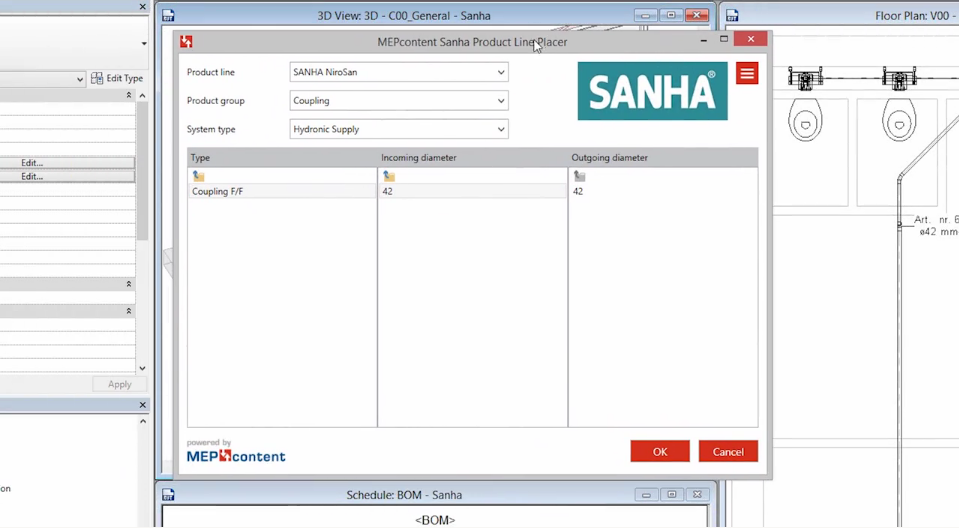Click Edit Type in Properties panel
This screenshot has height=528, width=959.
click(x=117, y=78)
